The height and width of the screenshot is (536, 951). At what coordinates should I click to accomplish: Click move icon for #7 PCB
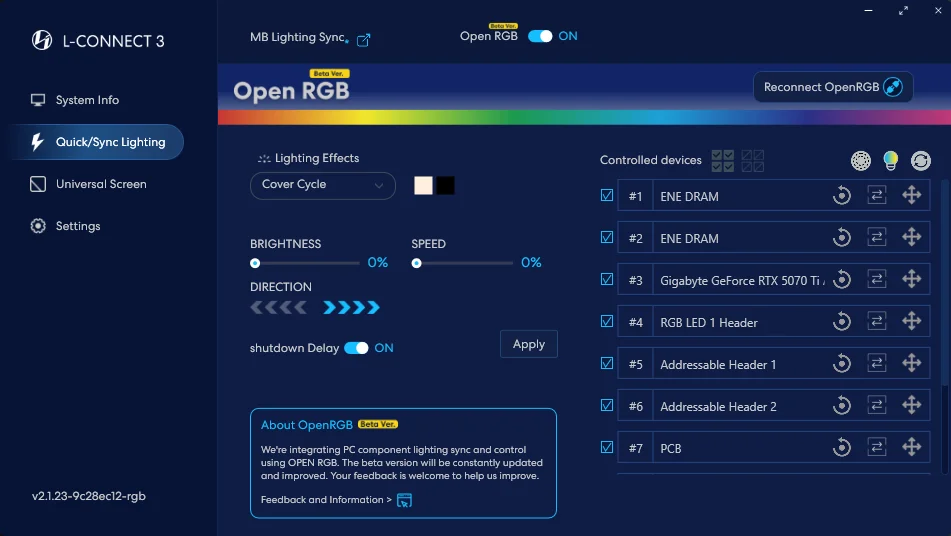pos(912,447)
